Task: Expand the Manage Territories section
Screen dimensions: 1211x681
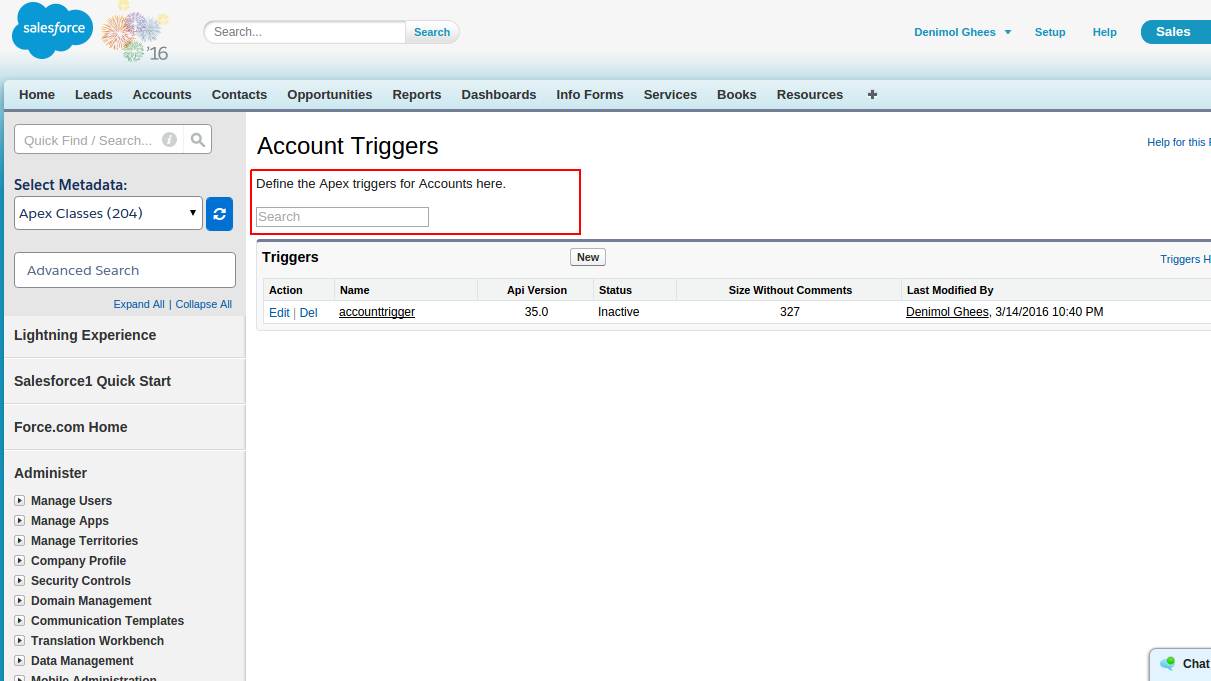Action: 20,541
